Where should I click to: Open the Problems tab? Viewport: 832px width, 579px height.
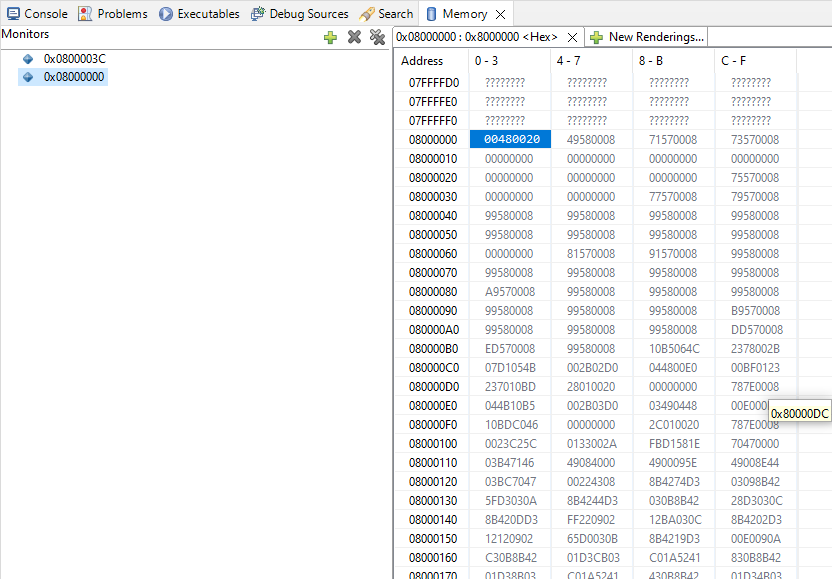tap(112, 13)
